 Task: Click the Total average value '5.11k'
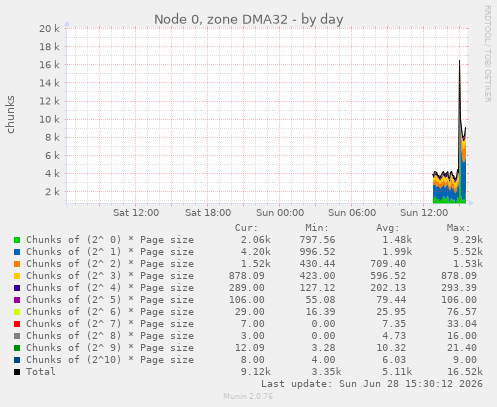point(397,372)
